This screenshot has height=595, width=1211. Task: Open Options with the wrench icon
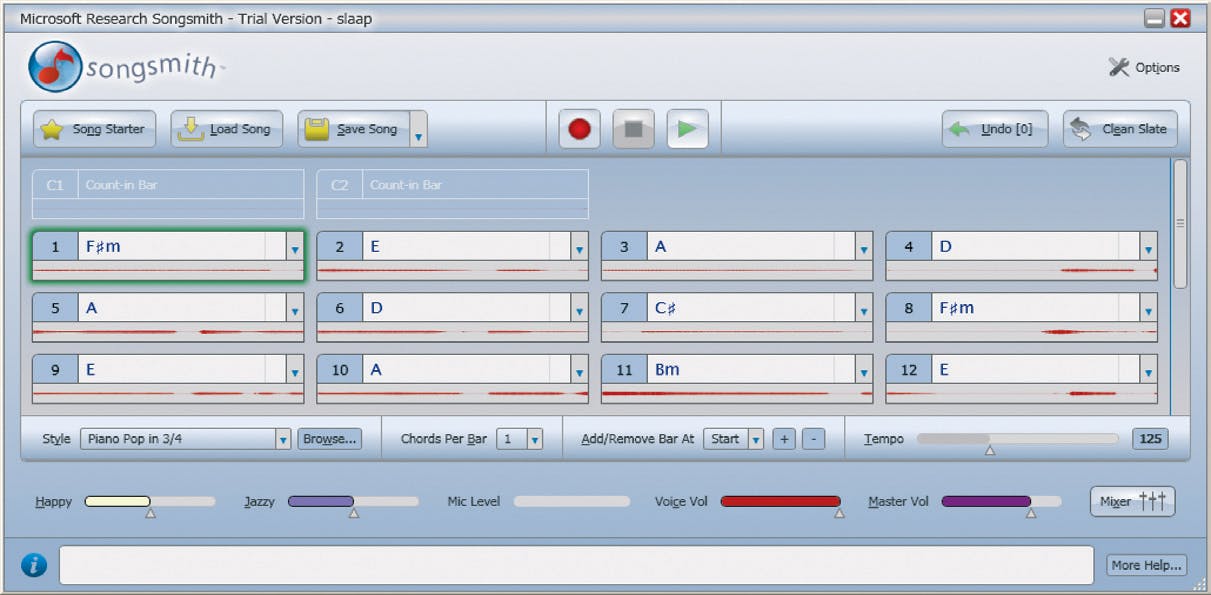coord(1144,67)
